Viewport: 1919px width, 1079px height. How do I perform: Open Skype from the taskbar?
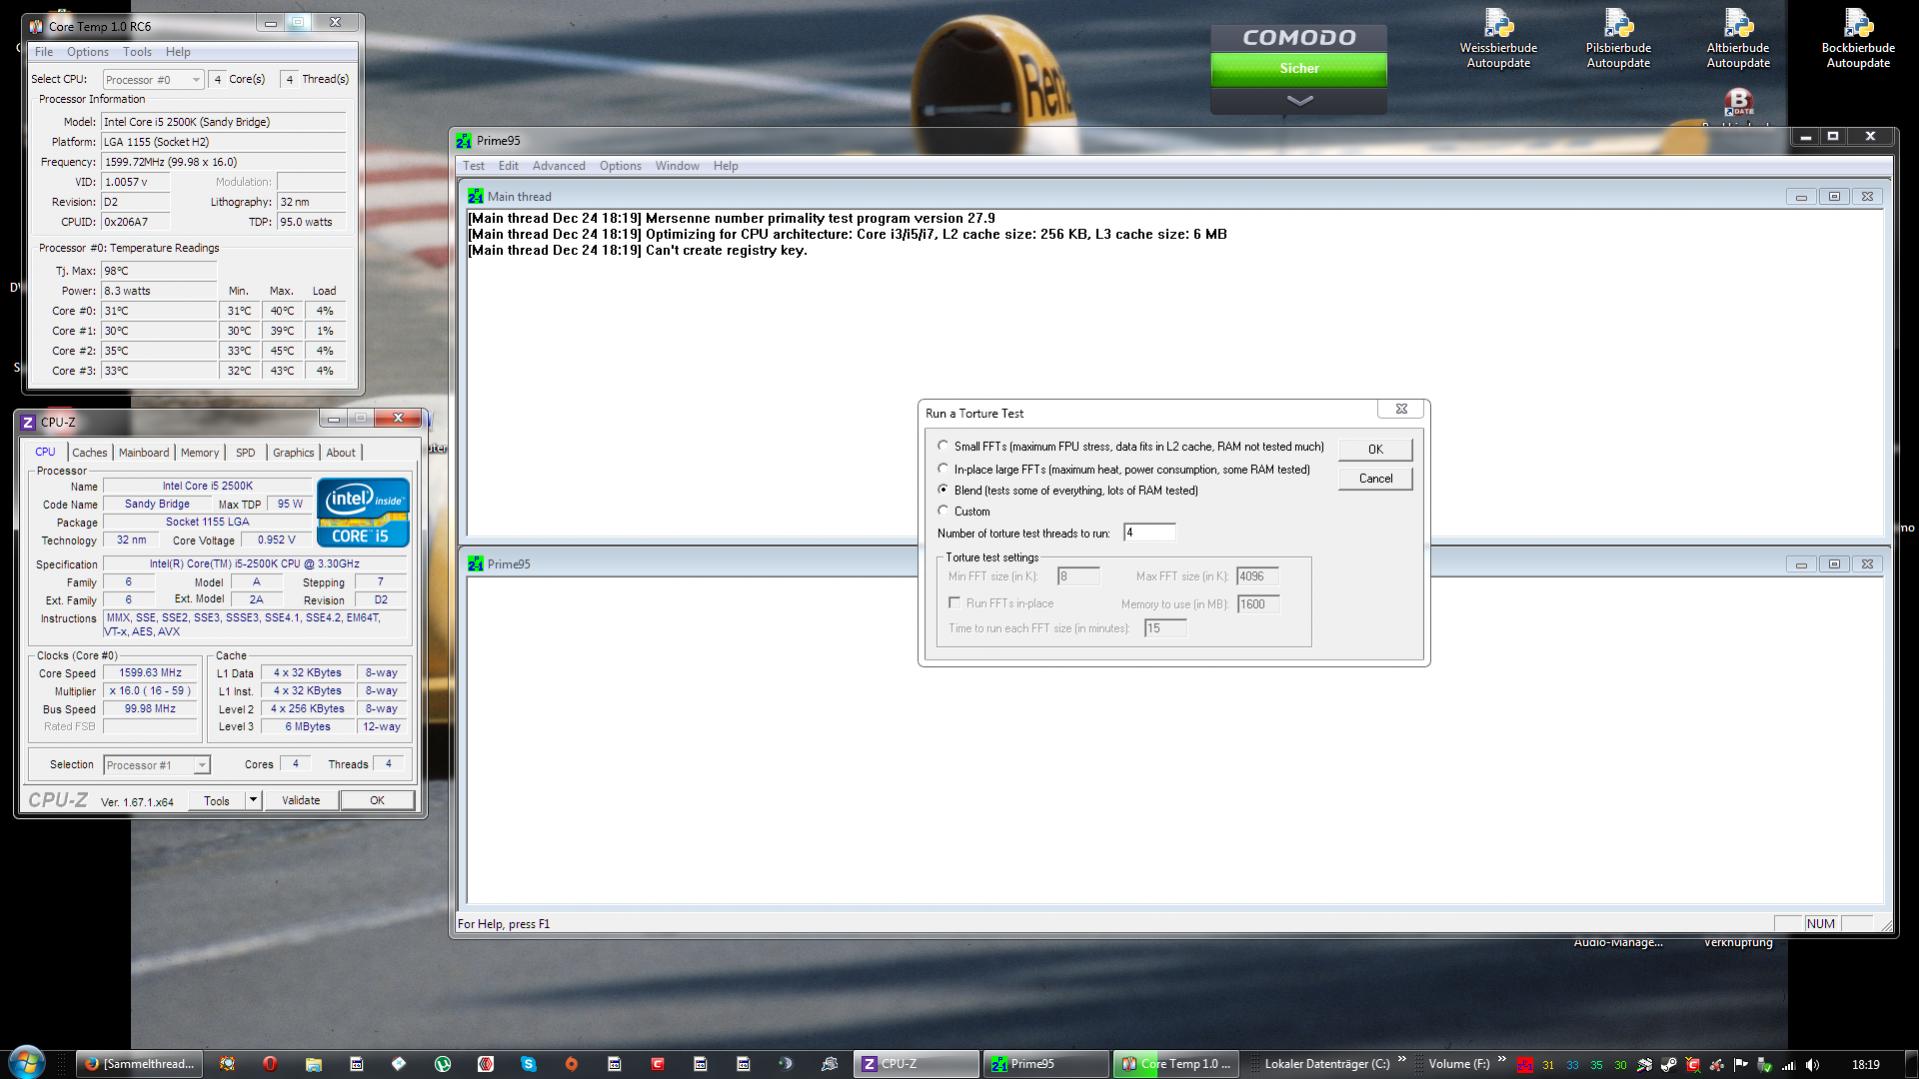(528, 1064)
